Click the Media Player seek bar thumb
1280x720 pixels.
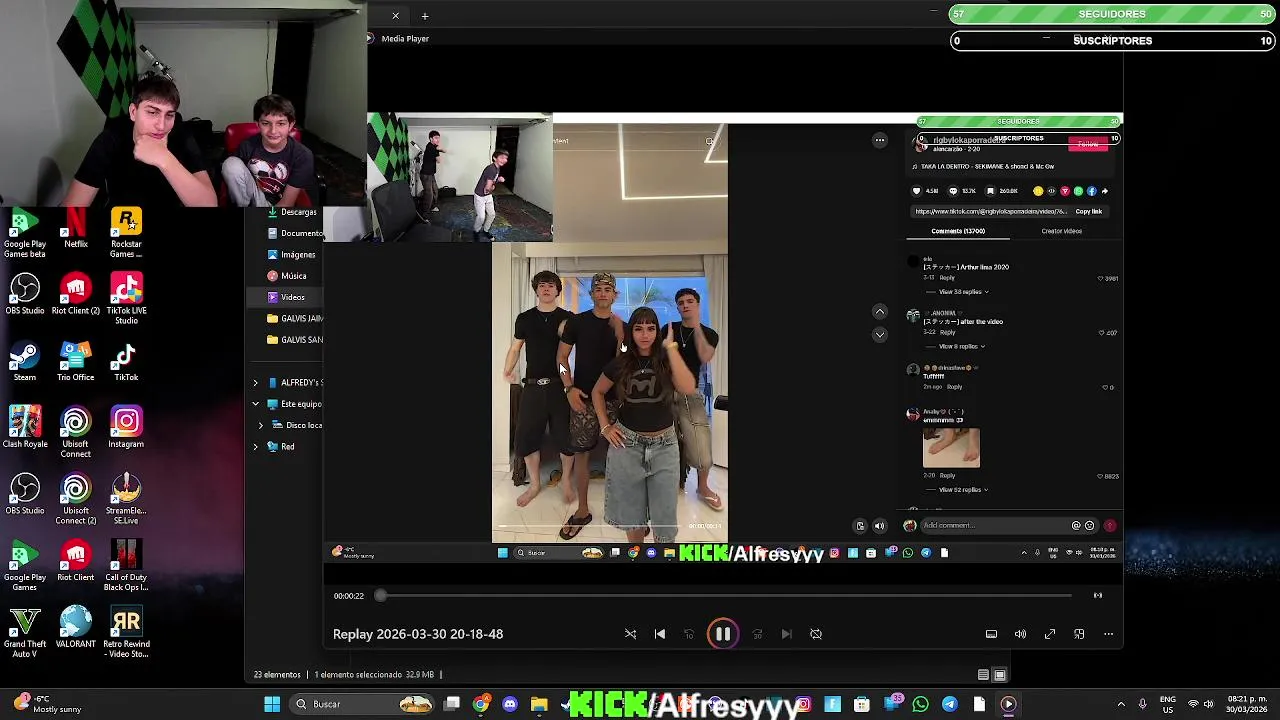point(380,596)
